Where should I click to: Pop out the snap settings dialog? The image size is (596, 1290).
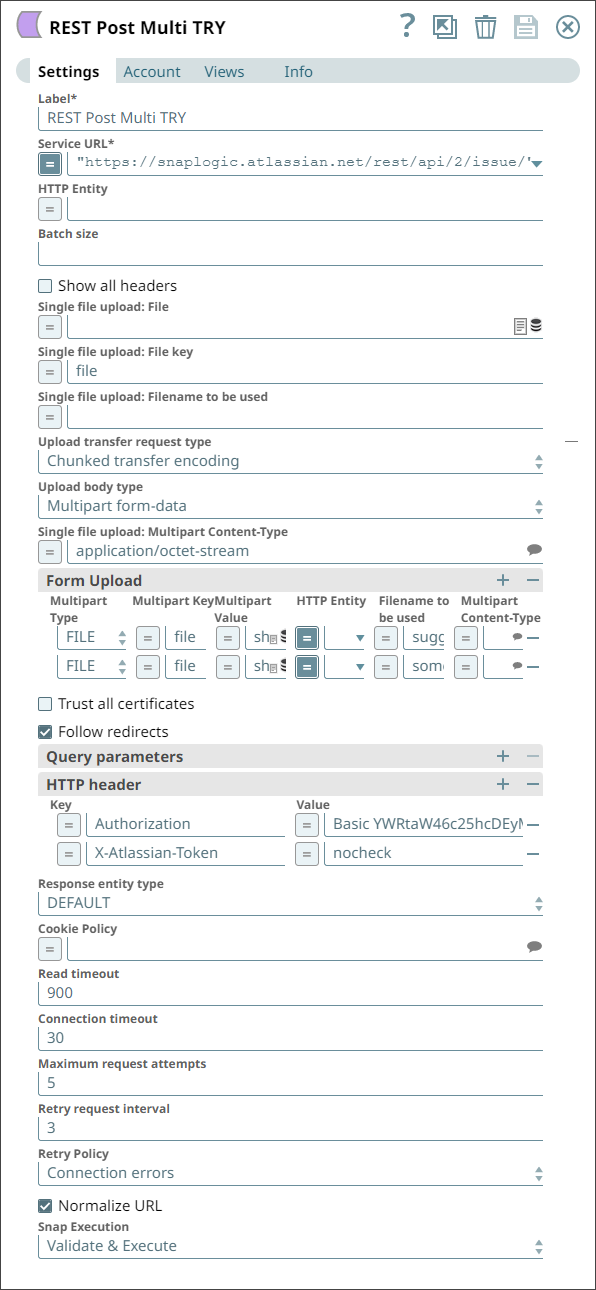[x=445, y=27]
